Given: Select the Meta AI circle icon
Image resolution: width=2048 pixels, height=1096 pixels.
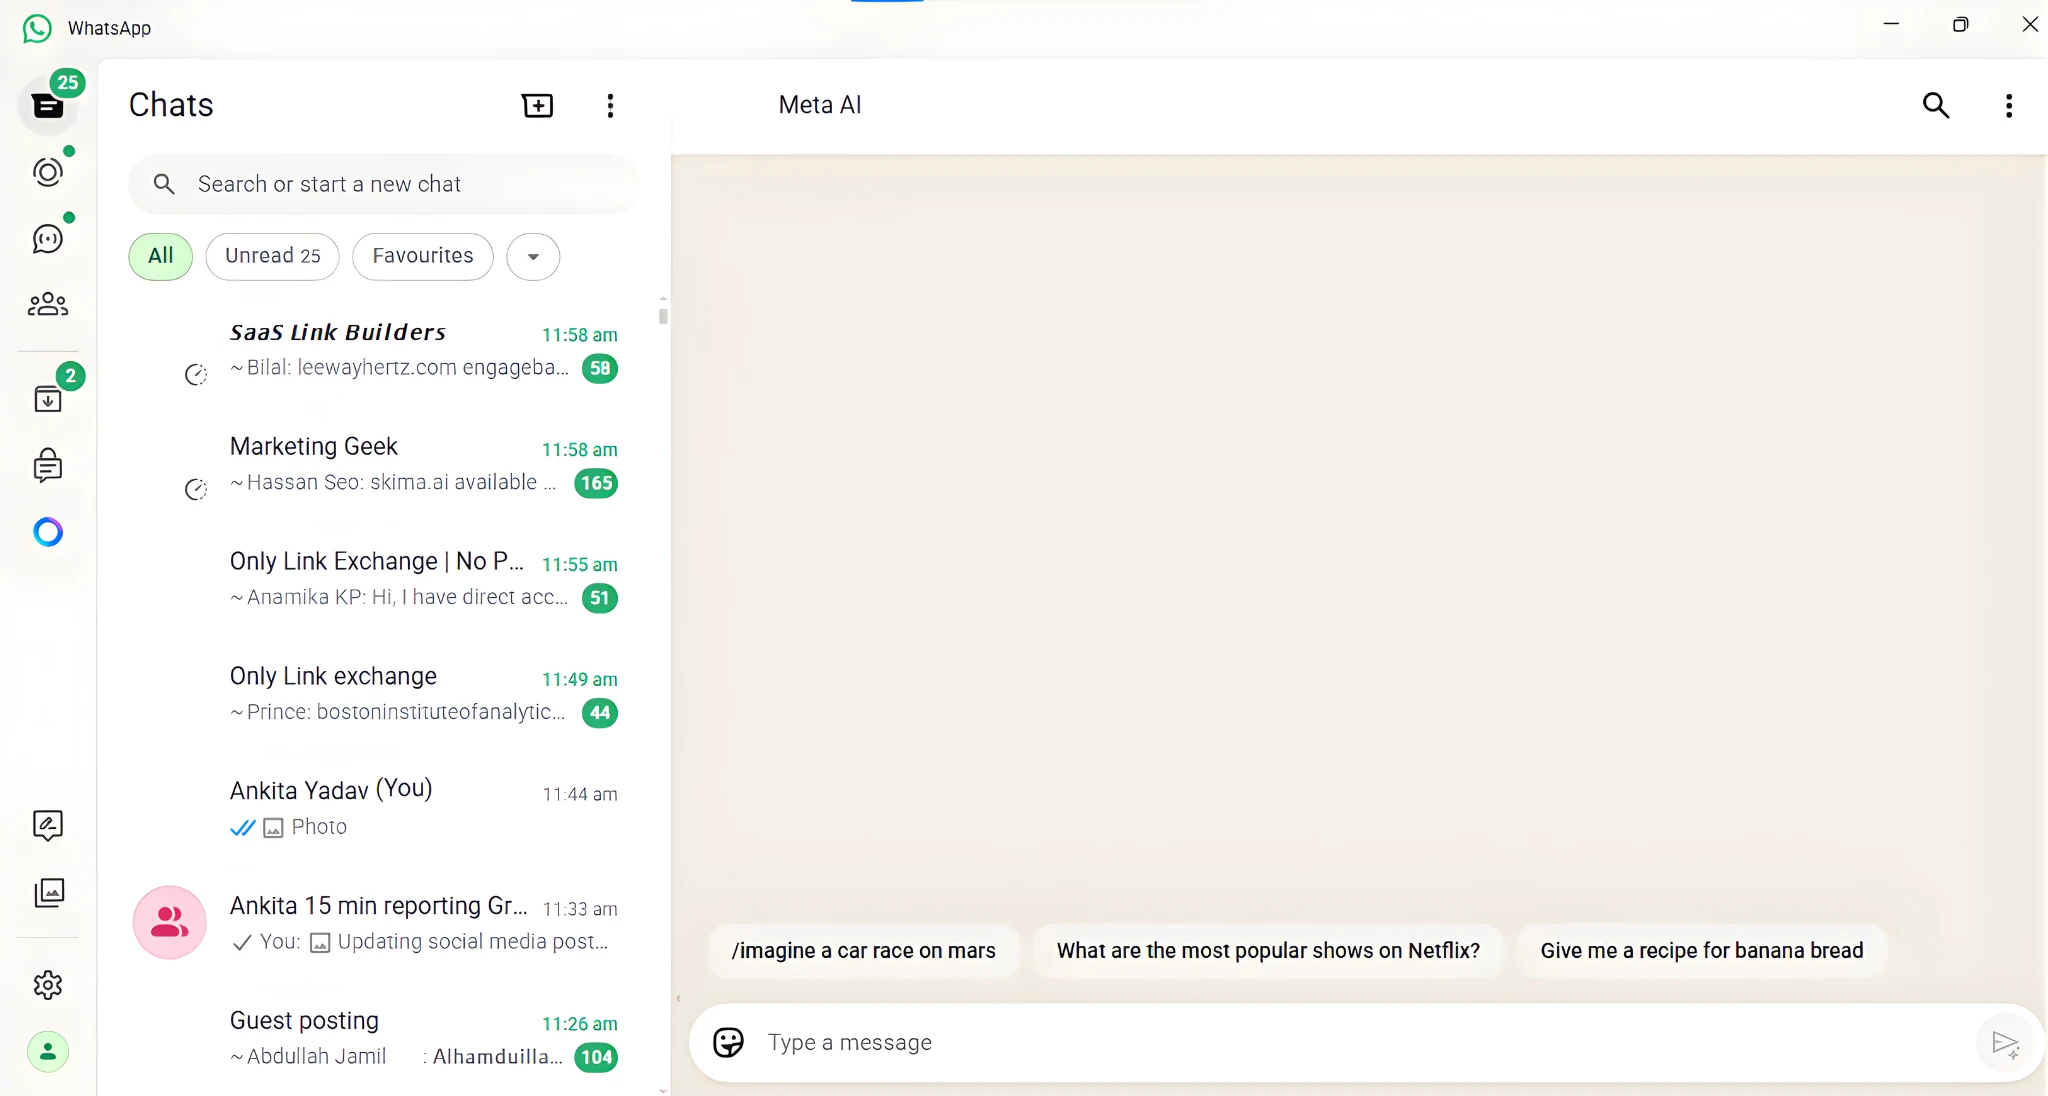Looking at the screenshot, I should click(47, 532).
